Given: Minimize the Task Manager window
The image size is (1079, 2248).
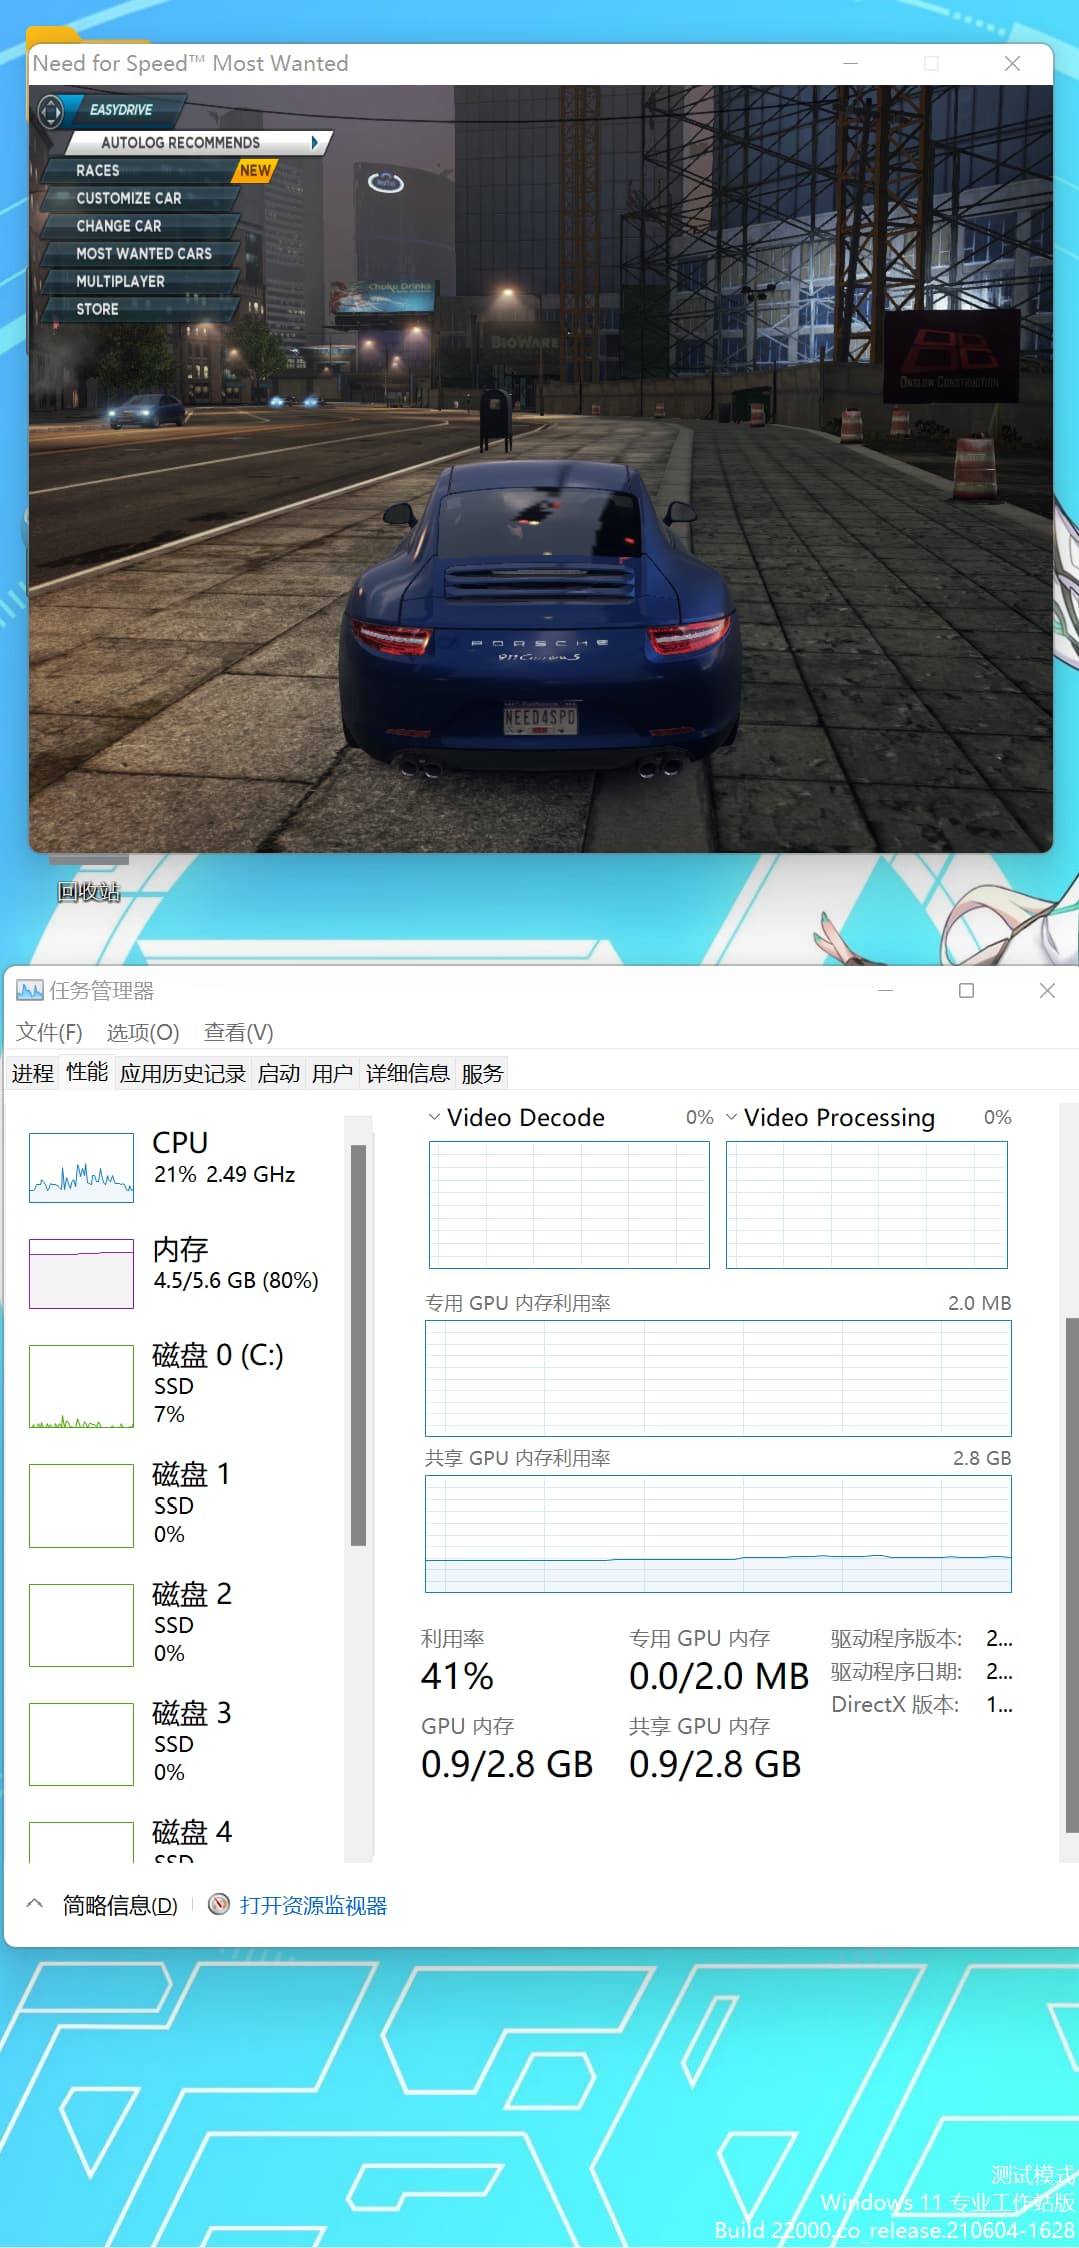Looking at the screenshot, I should 885,990.
